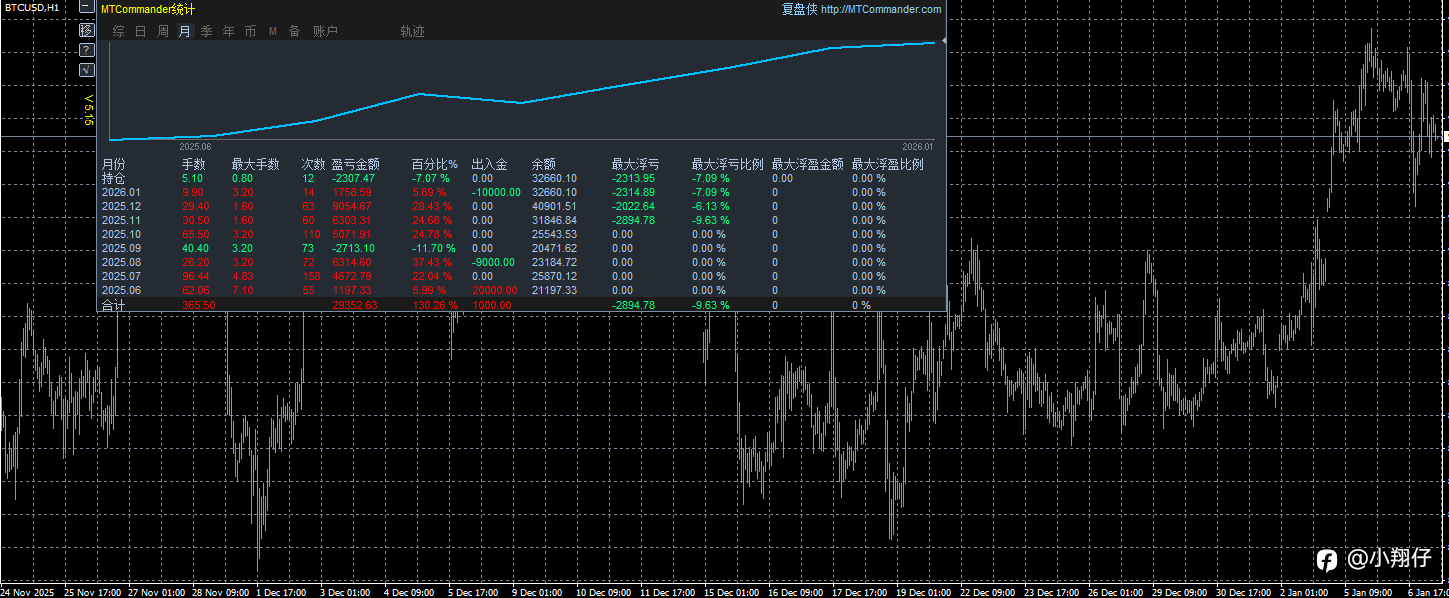Open the 币 currency tab
This screenshot has height=598, width=1449.
coord(250,31)
